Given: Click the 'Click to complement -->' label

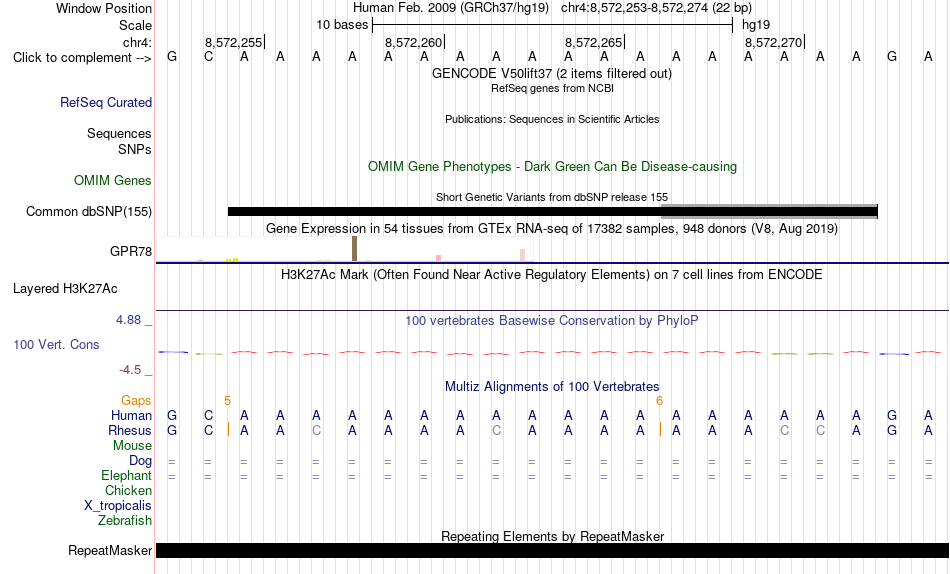Looking at the screenshot, I should (x=82, y=58).
